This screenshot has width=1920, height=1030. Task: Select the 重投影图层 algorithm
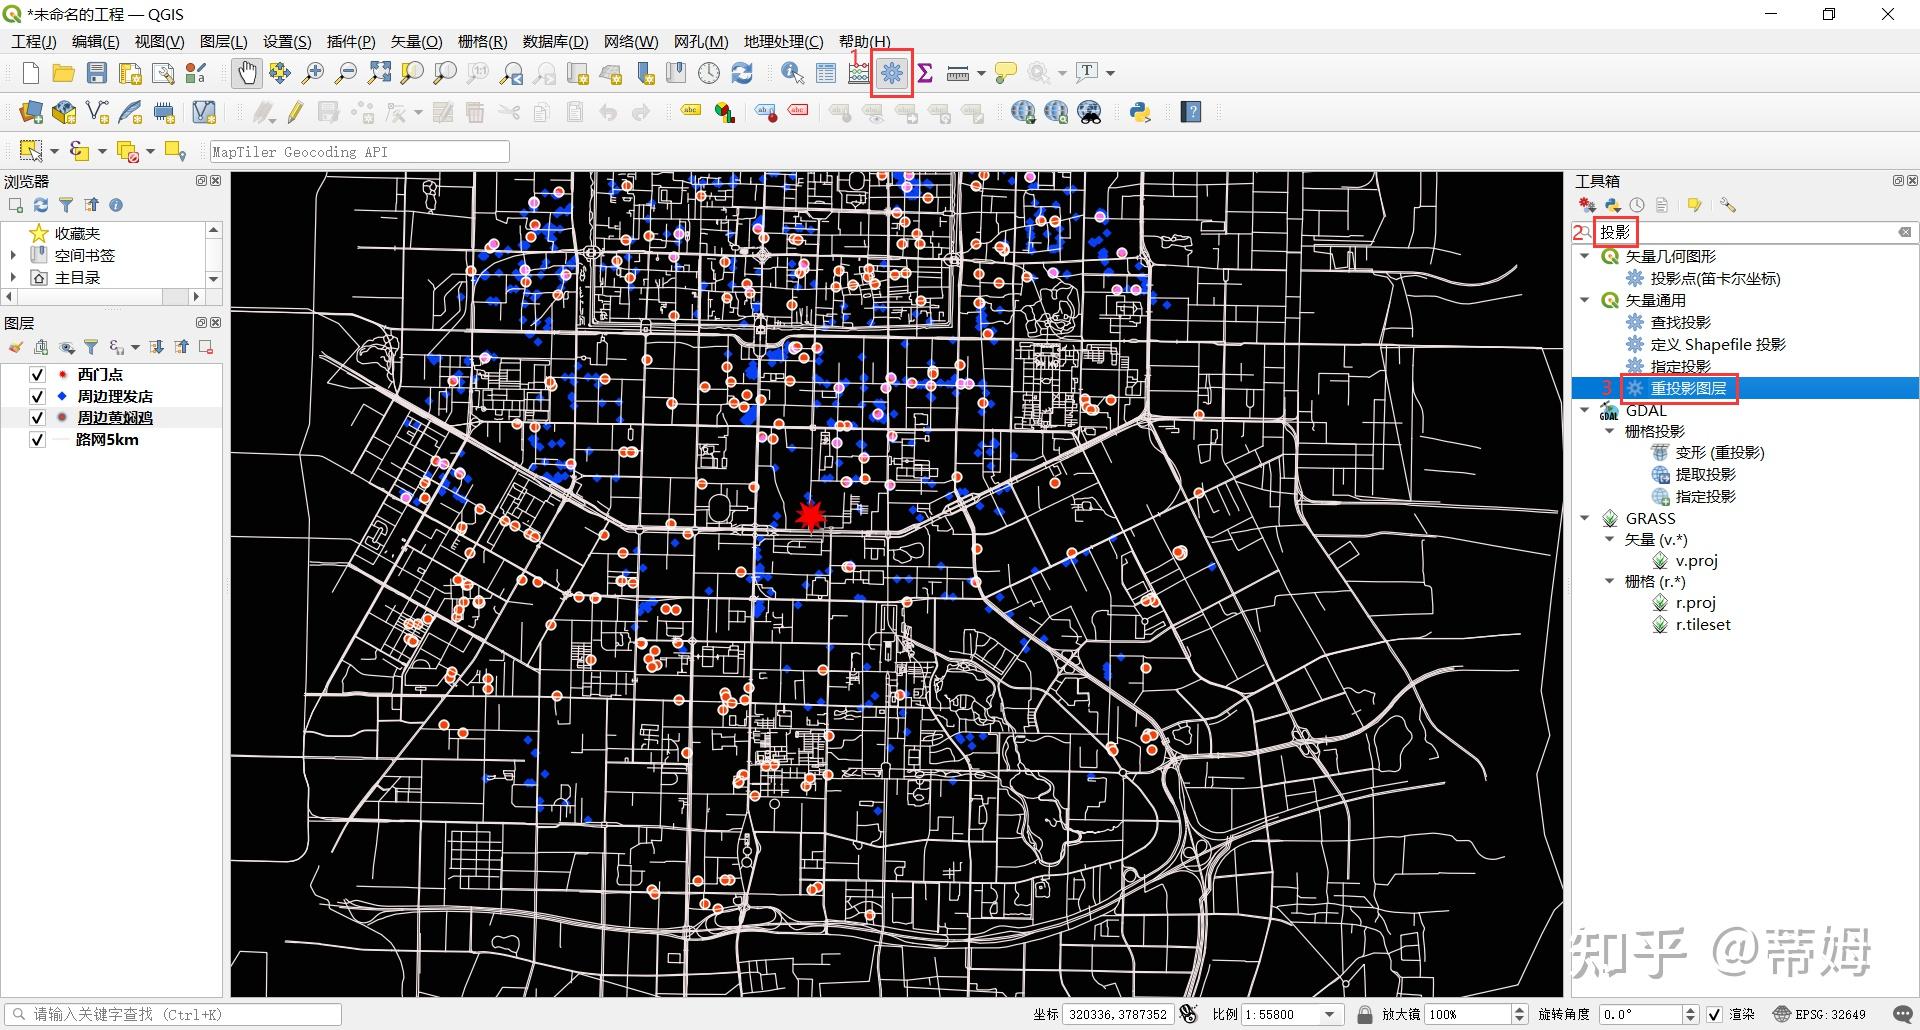point(1688,388)
